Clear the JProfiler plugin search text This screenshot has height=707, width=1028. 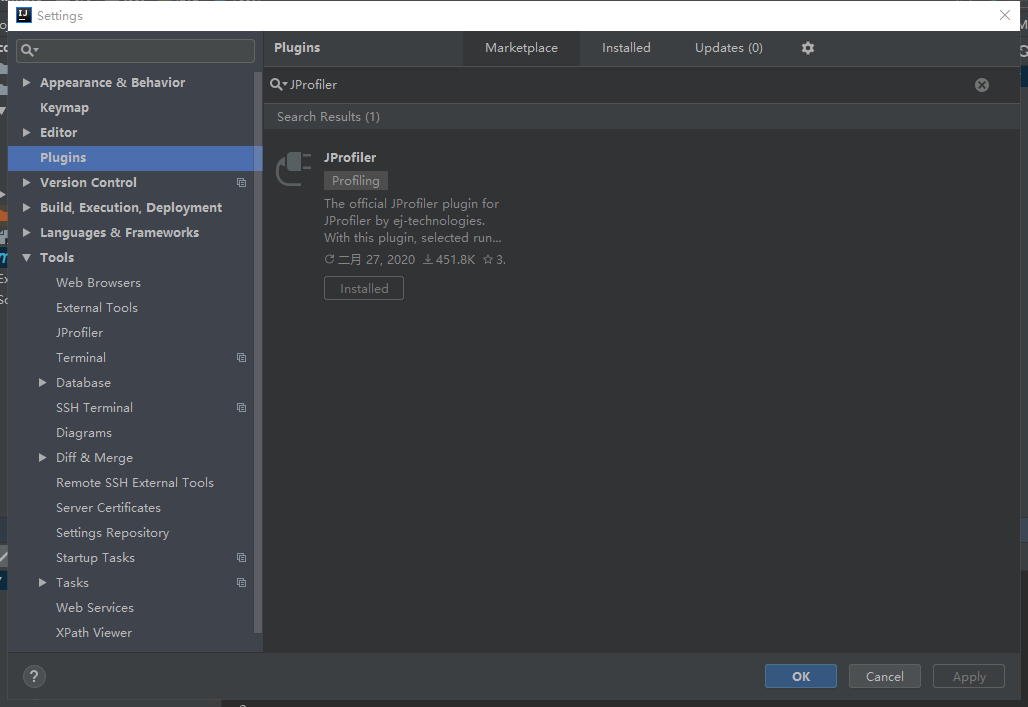tap(981, 85)
